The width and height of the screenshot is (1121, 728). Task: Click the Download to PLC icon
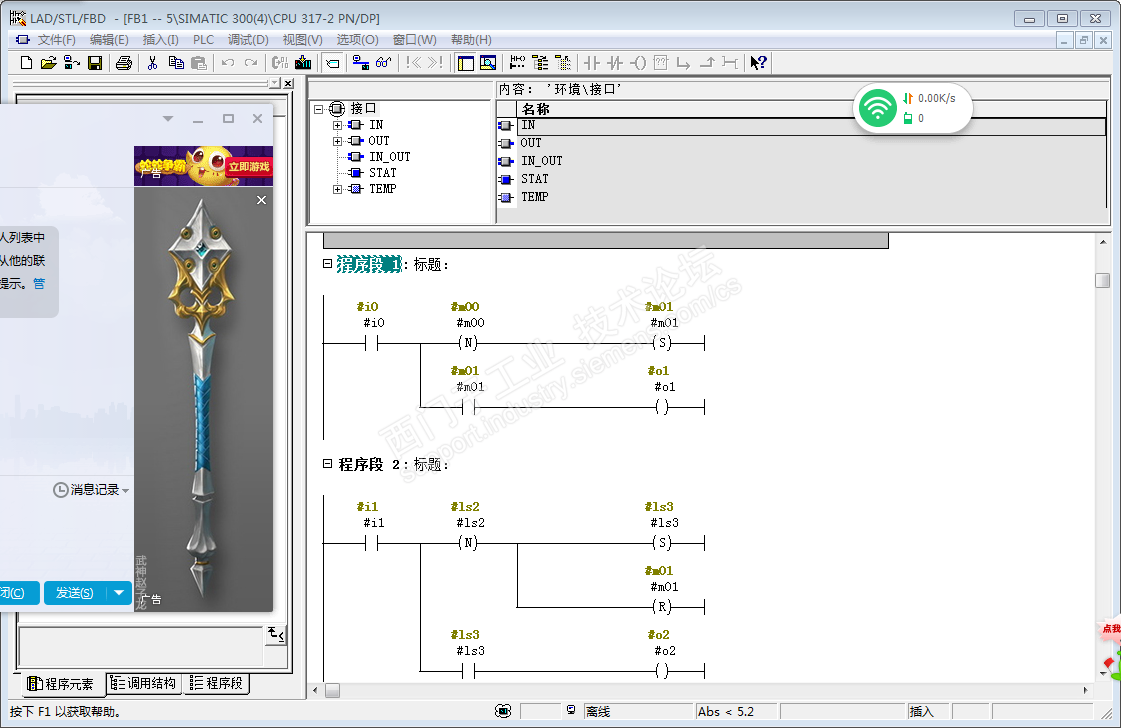coord(303,63)
